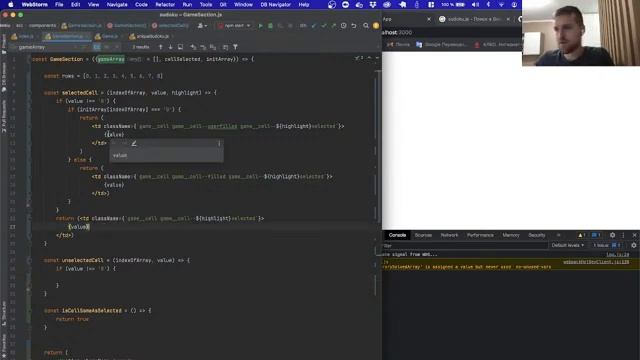
Task: Undo last change via rollback arrow icon
Action: click(354, 26)
